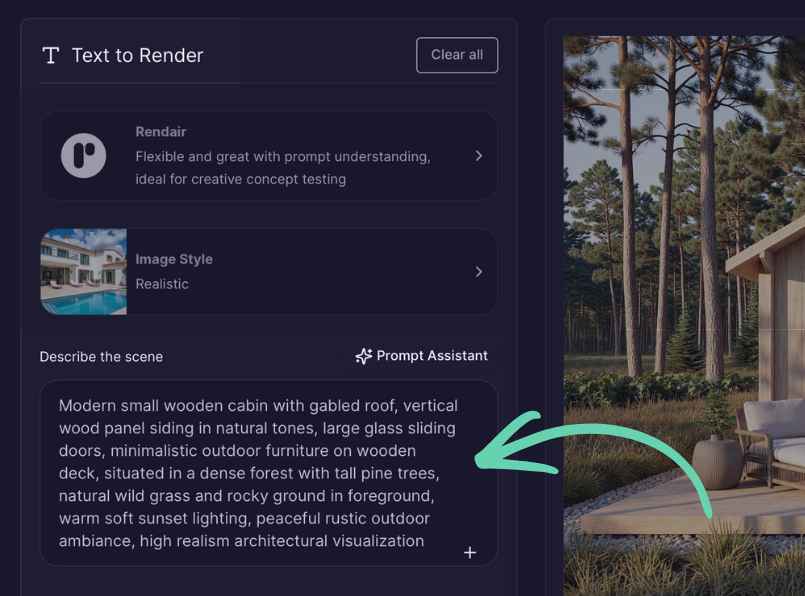The image size is (805, 596).
Task: Click the Rendair model name heading
Action: click(161, 132)
